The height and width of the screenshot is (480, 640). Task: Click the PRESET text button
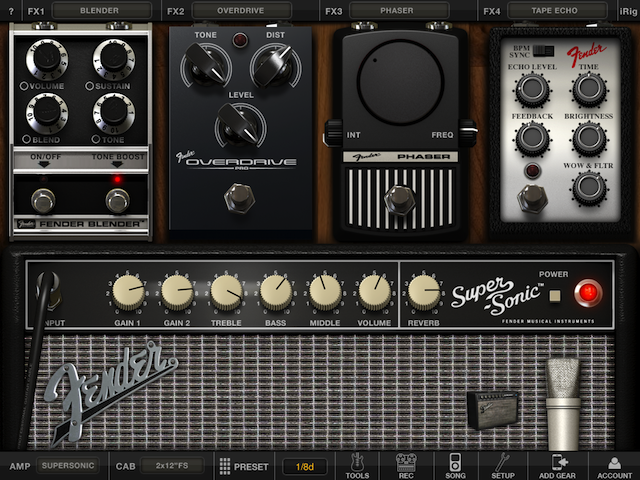251,467
